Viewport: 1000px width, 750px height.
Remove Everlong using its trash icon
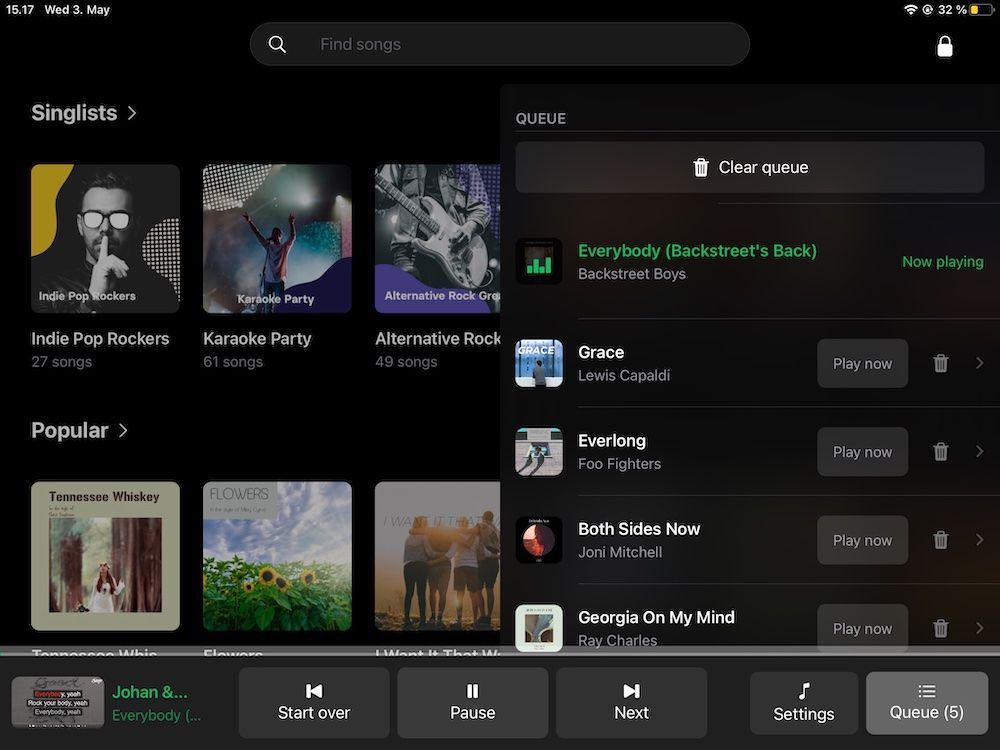pos(941,451)
